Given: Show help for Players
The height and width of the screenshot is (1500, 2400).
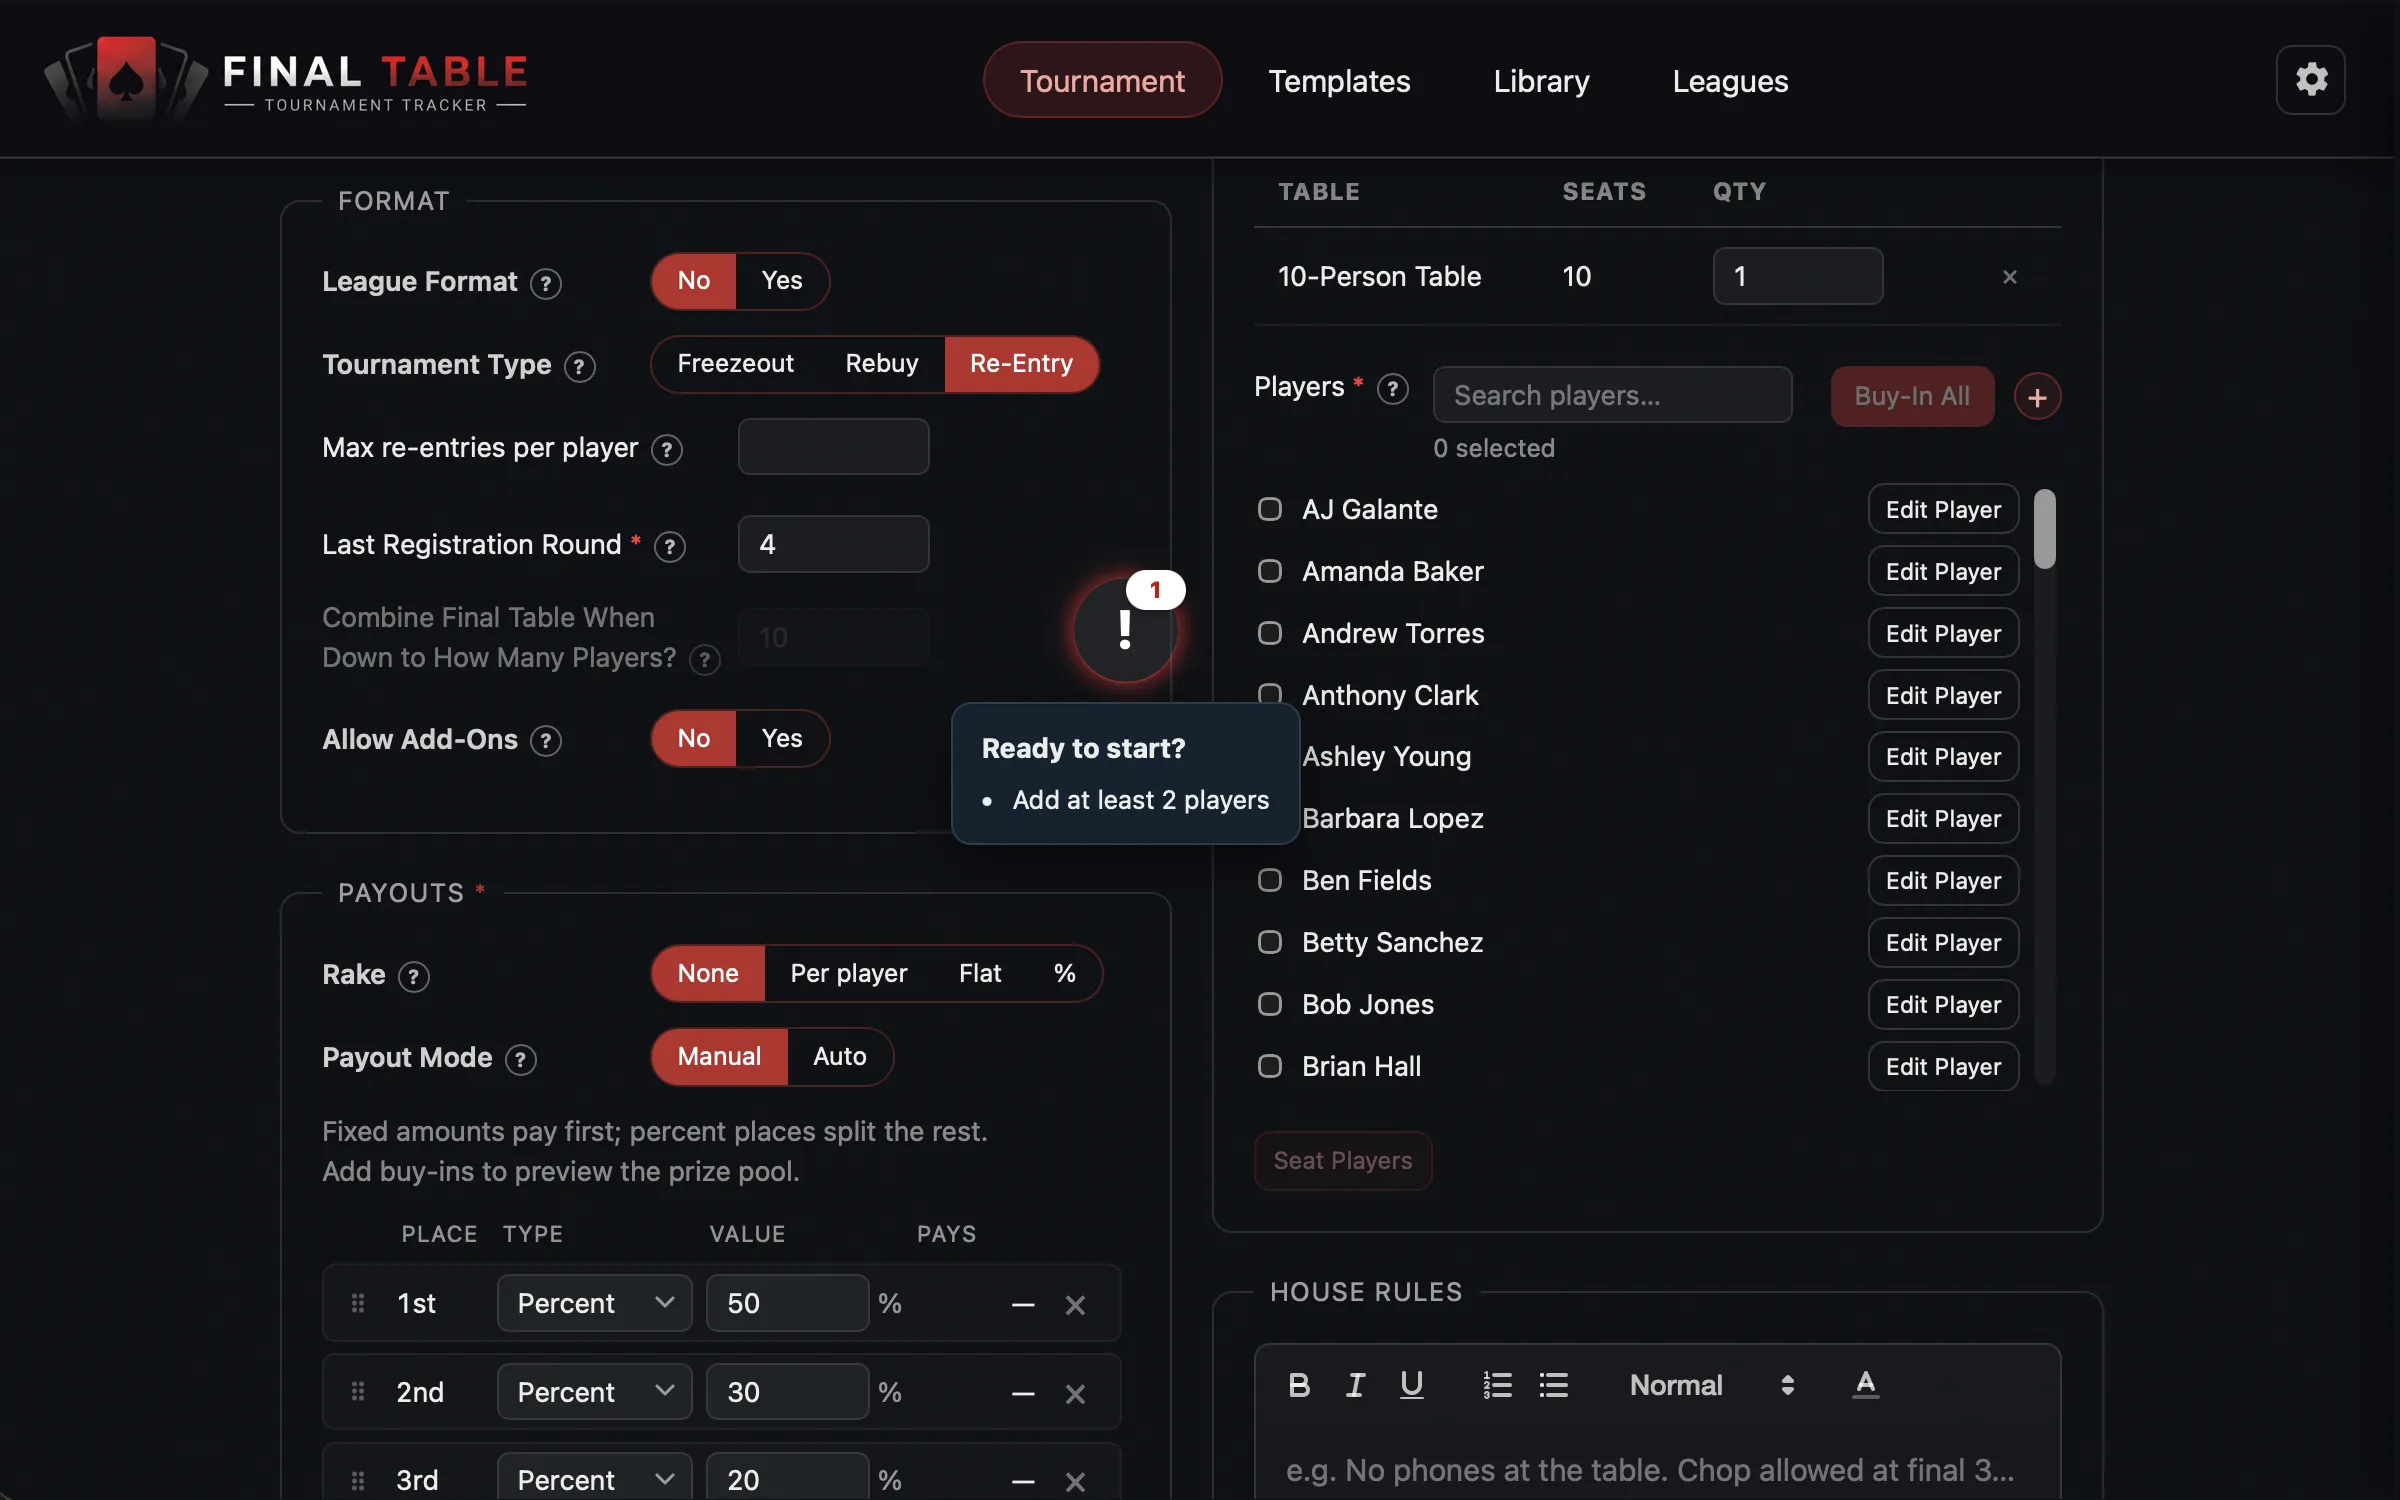Looking at the screenshot, I should point(1392,389).
